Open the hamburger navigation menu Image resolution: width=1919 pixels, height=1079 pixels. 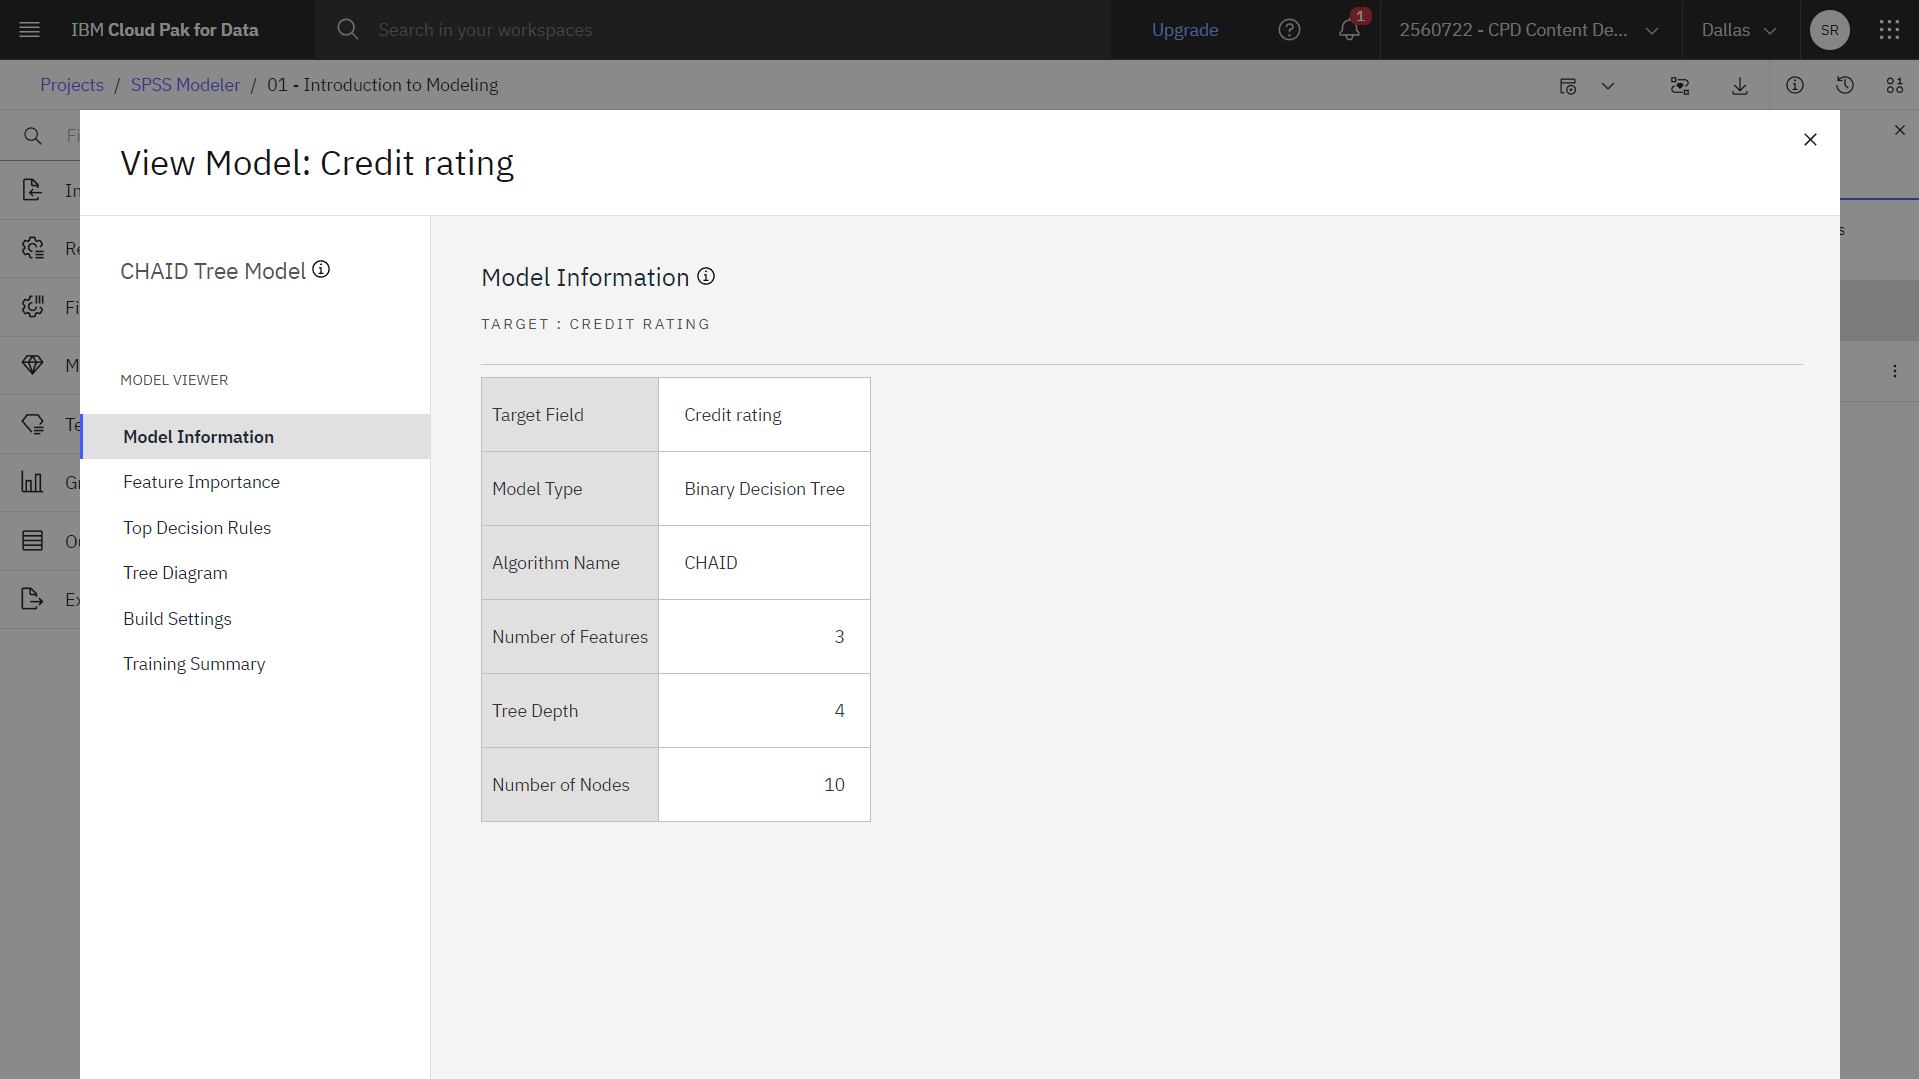(x=30, y=30)
